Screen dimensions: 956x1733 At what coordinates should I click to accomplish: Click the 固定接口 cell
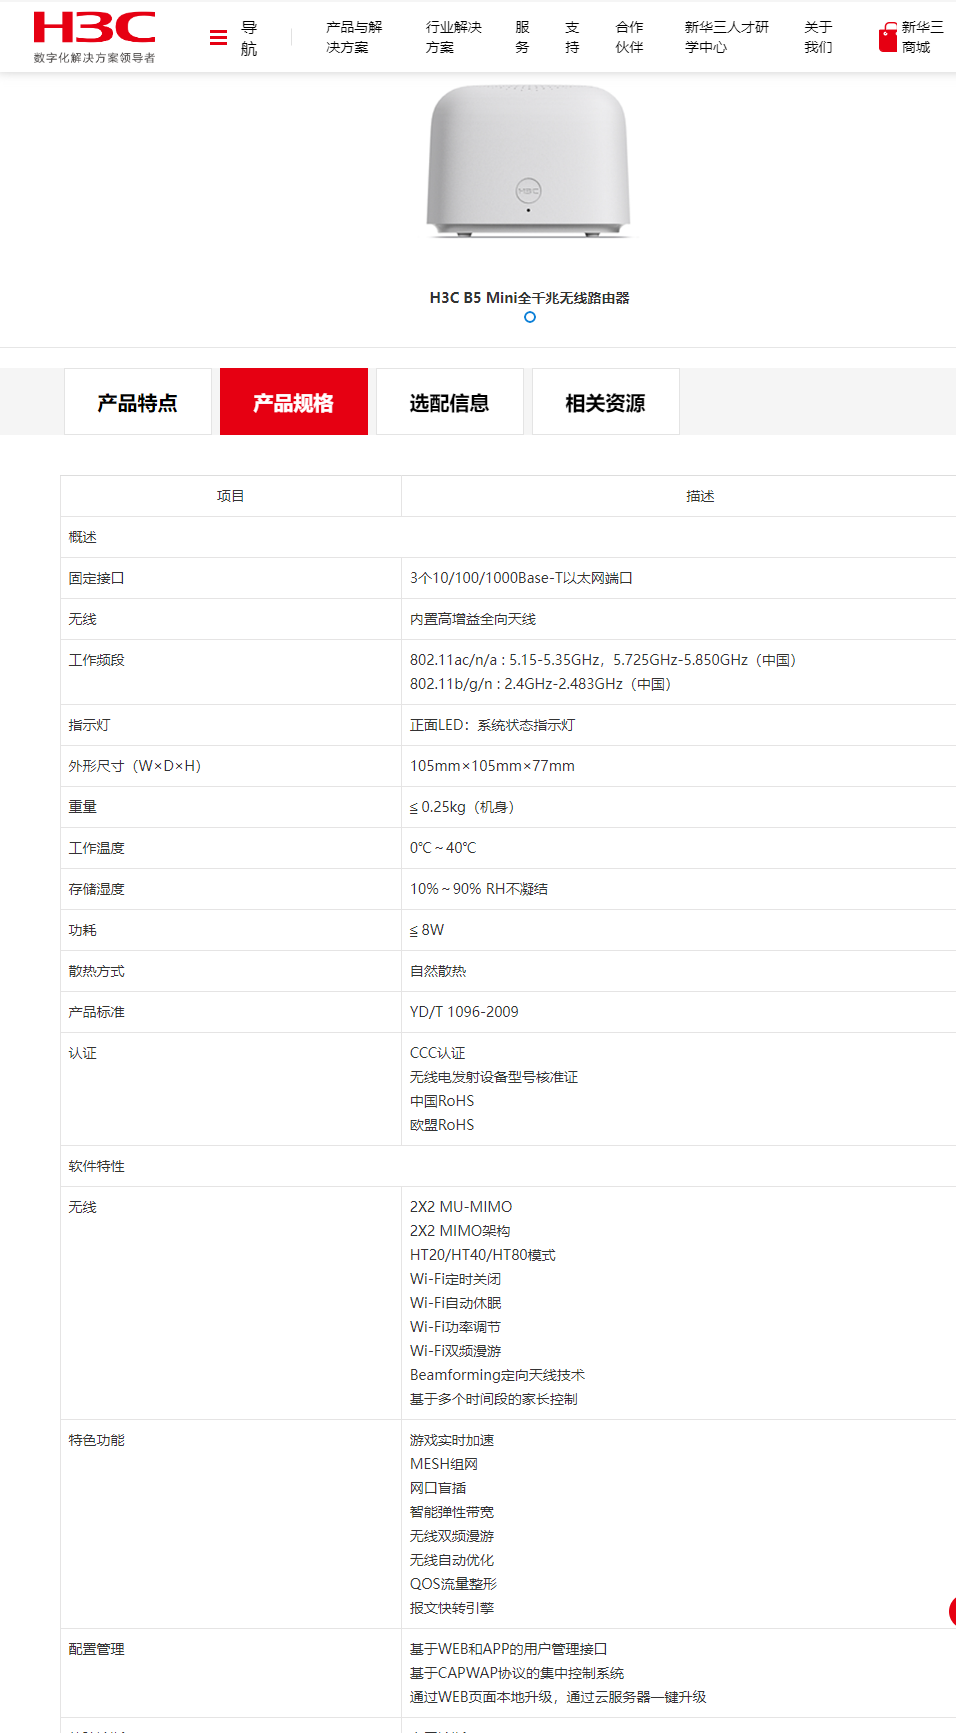(x=231, y=578)
